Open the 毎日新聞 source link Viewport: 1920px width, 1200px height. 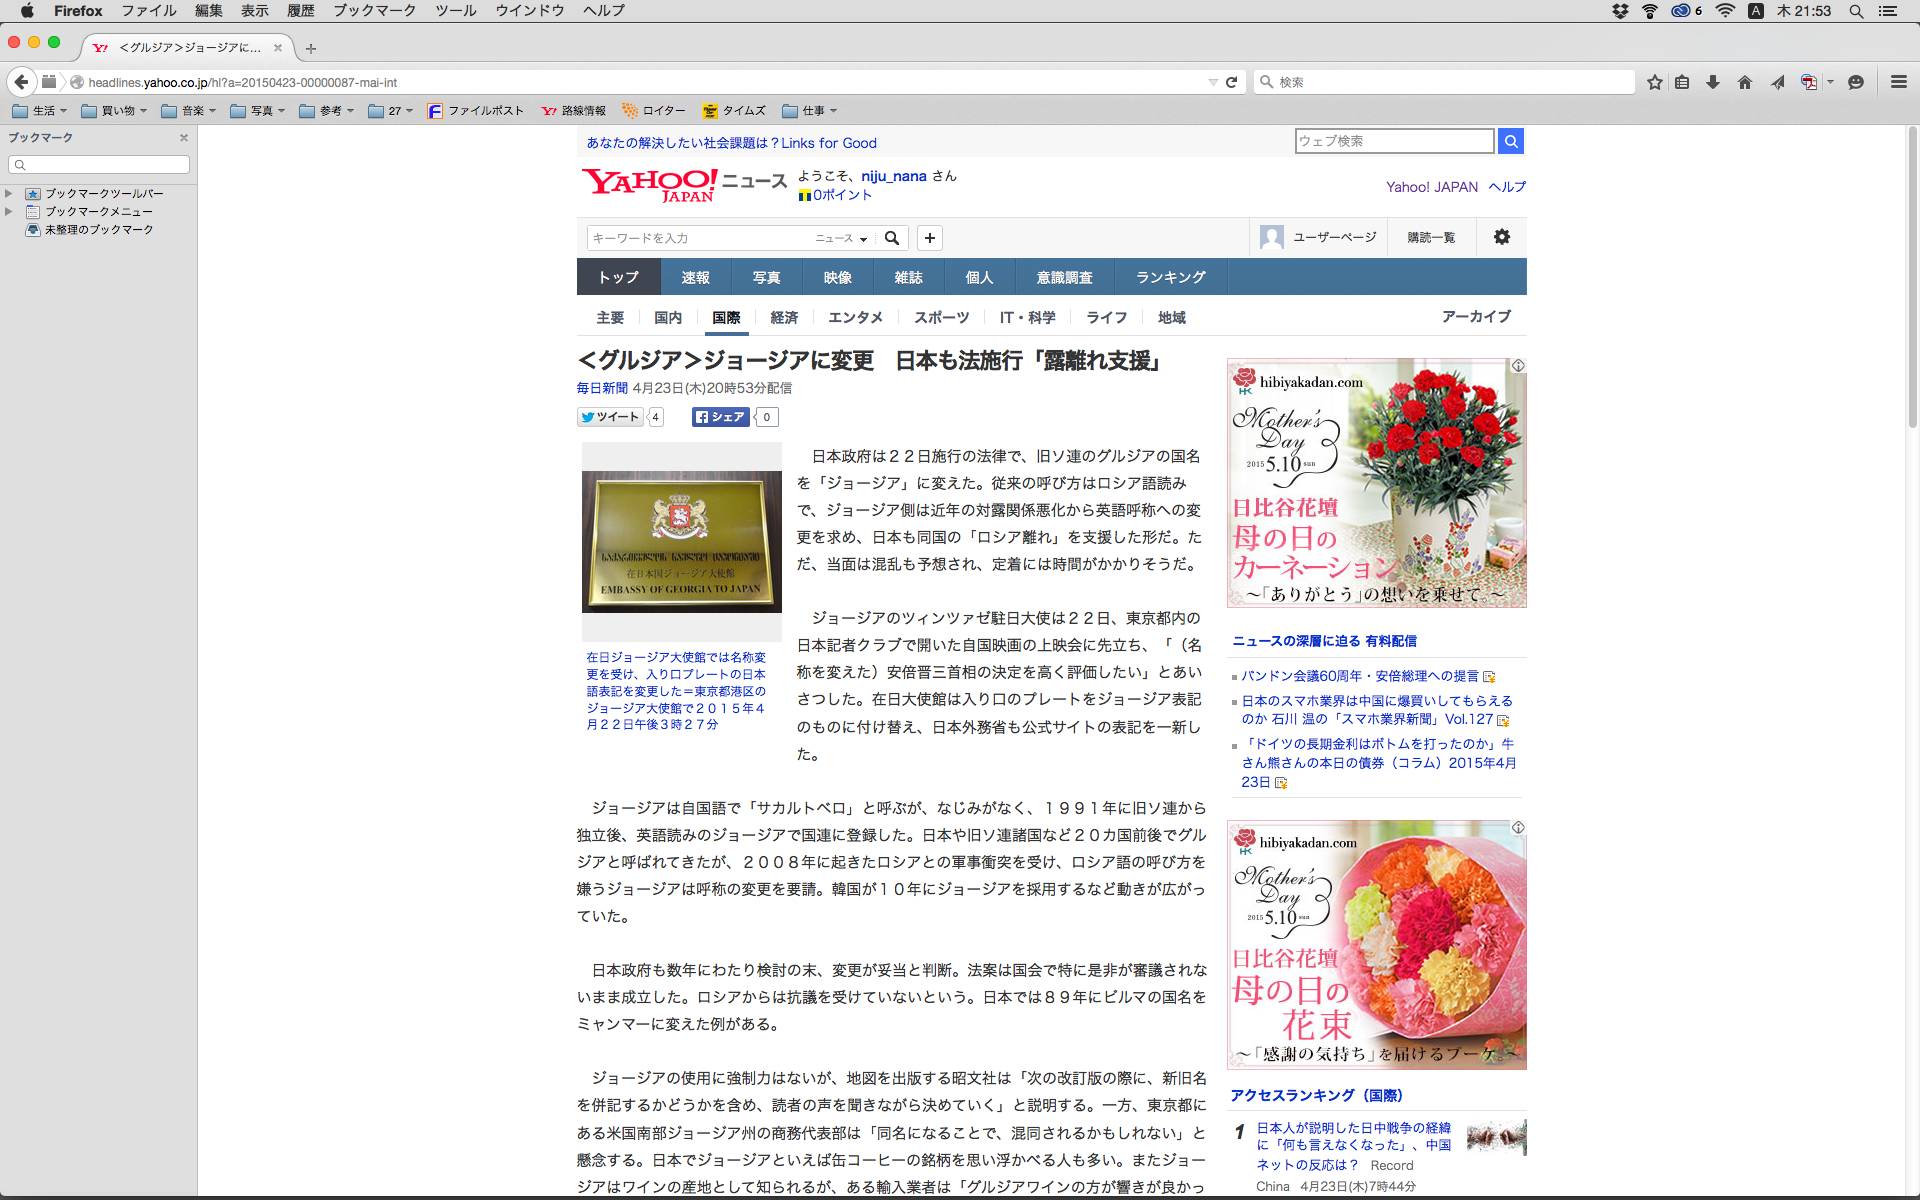coord(602,388)
